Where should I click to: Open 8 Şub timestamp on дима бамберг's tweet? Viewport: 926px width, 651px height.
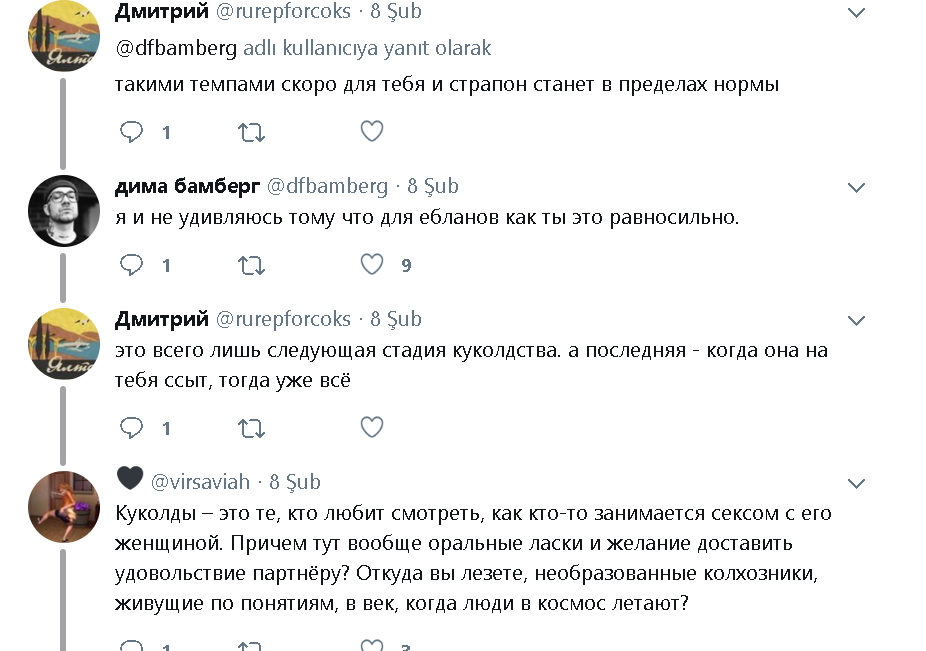[x=432, y=186]
